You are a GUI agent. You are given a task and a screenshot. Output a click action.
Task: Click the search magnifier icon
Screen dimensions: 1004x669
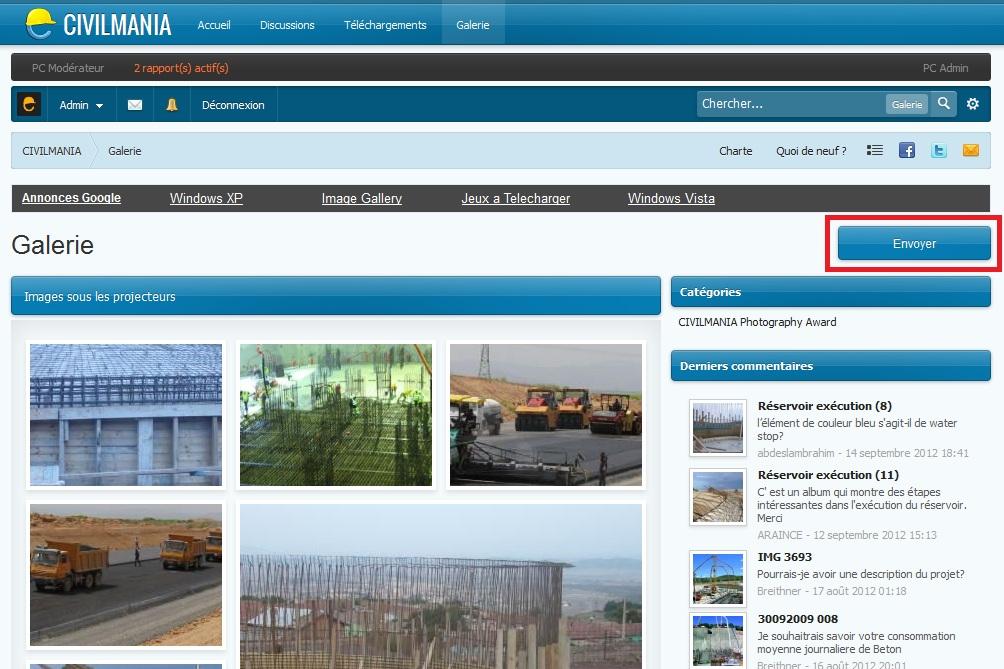coord(943,103)
